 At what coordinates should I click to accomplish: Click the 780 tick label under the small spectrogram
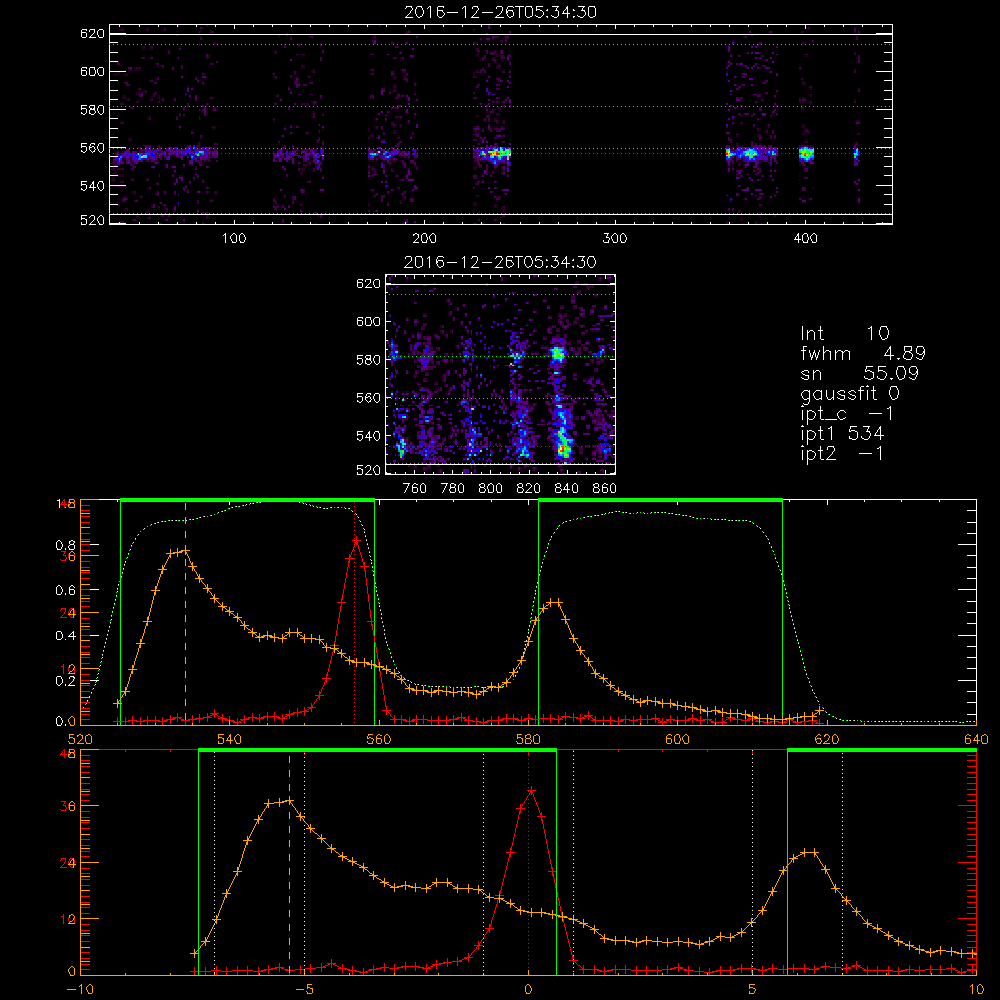click(453, 489)
